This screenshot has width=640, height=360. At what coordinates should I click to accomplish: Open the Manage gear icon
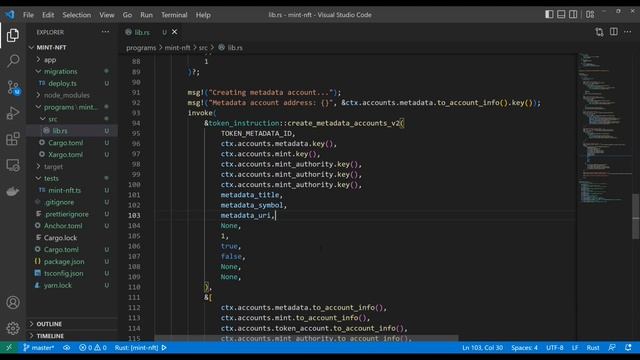pos(13,328)
